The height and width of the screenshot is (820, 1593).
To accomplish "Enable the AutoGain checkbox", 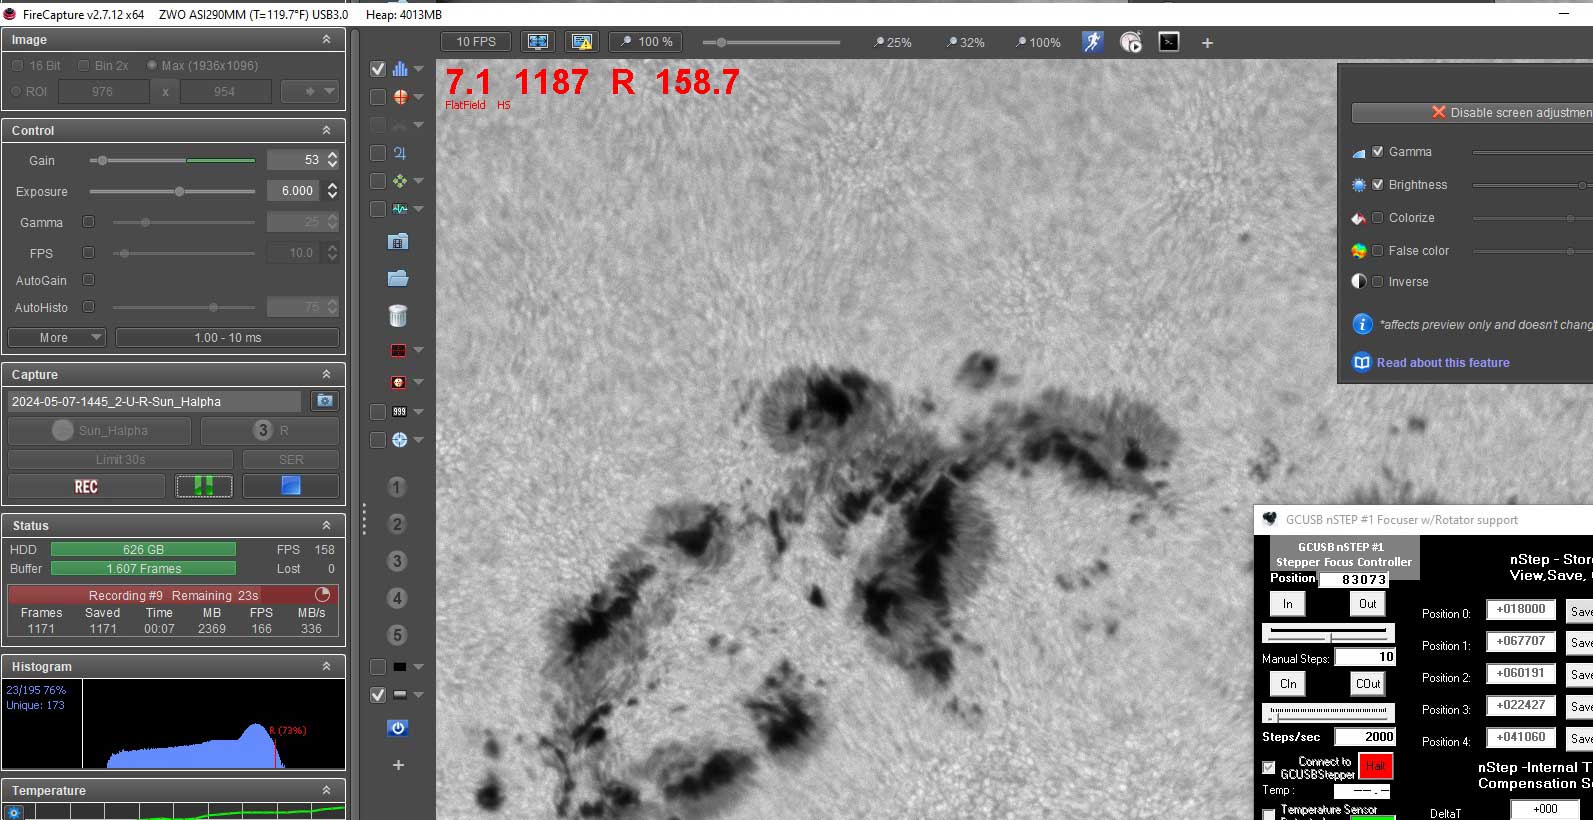I will (x=88, y=280).
